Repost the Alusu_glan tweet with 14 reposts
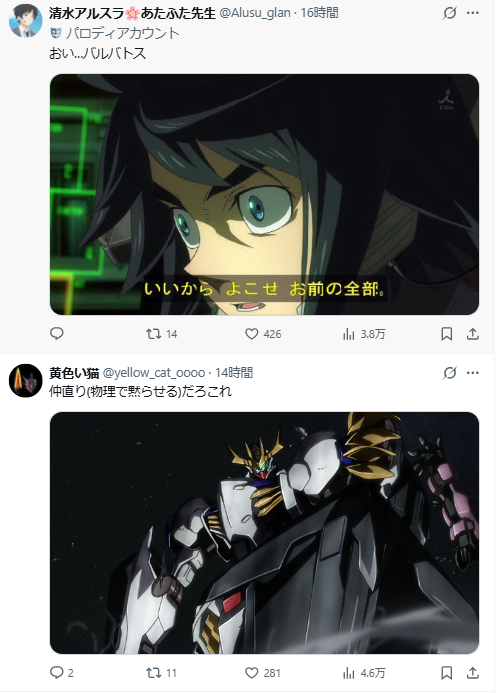This screenshot has width=497, height=693. (x=162, y=334)
